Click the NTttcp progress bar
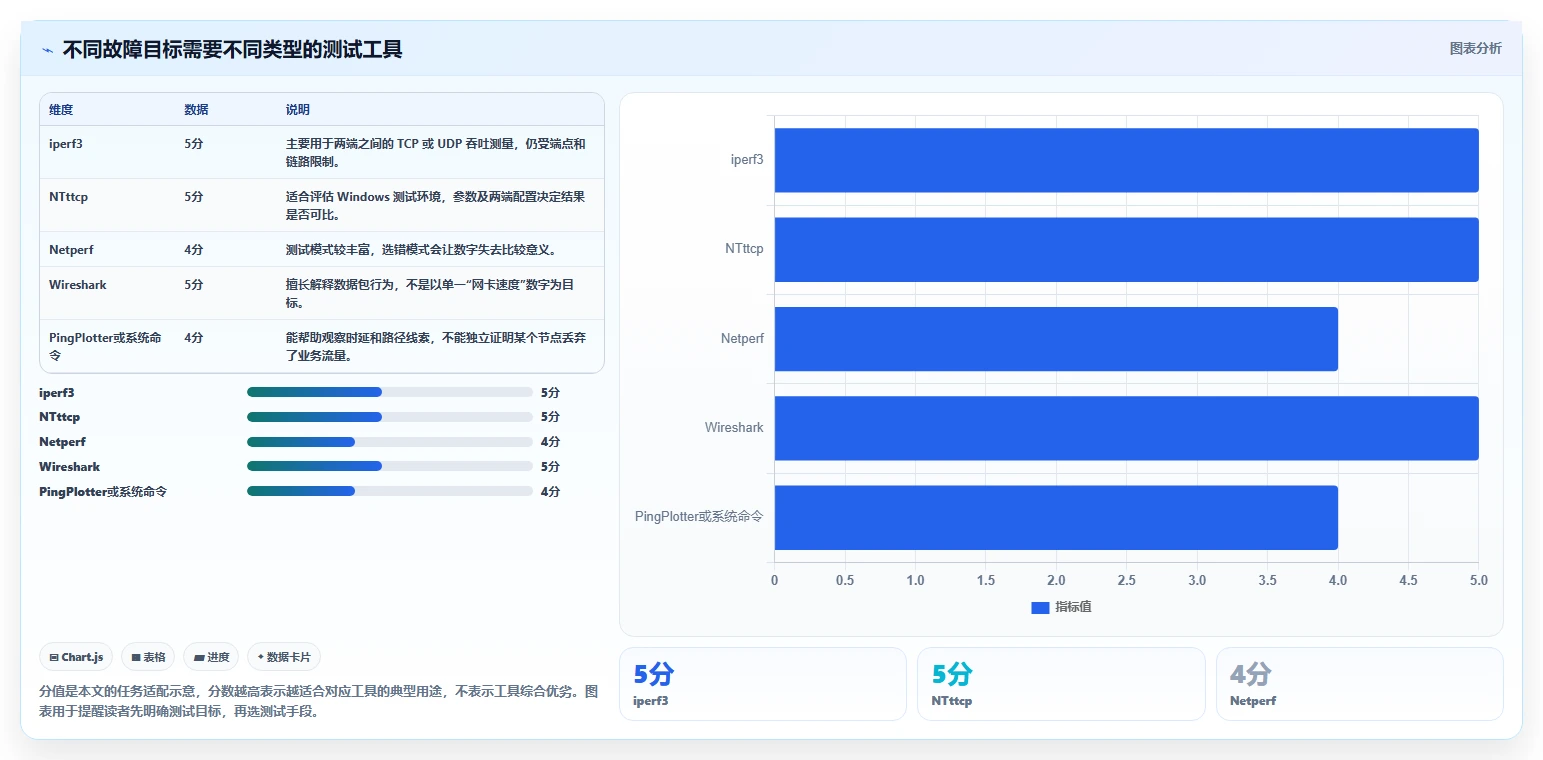The image size is (1543, 760). (x=389, y=417)
